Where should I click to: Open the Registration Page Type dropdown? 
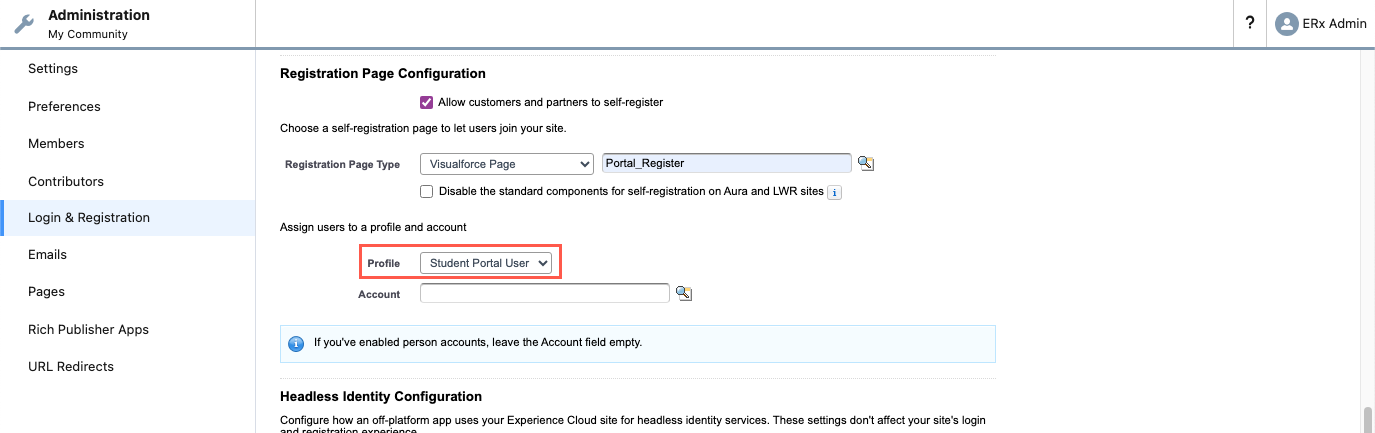pyautogui.click(x=507, y=164)
